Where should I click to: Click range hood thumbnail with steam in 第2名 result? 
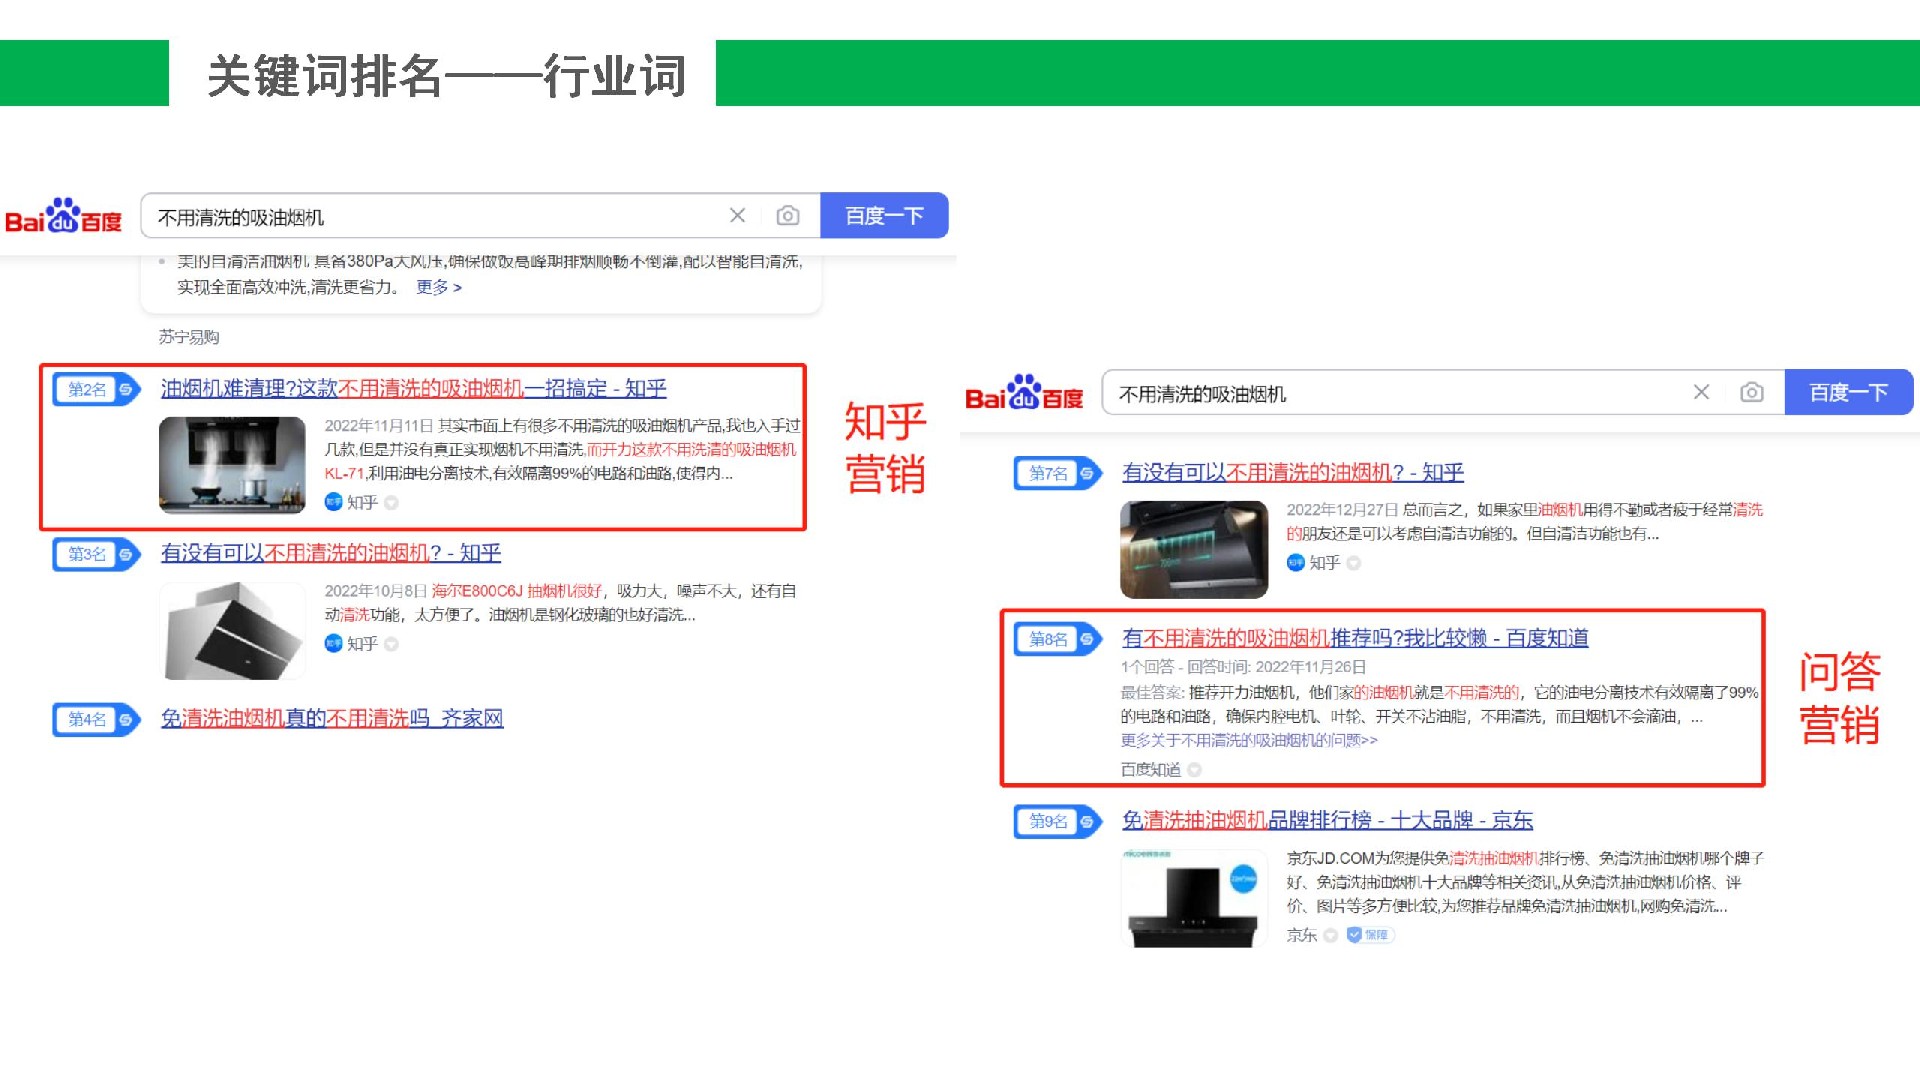[232, 465]
